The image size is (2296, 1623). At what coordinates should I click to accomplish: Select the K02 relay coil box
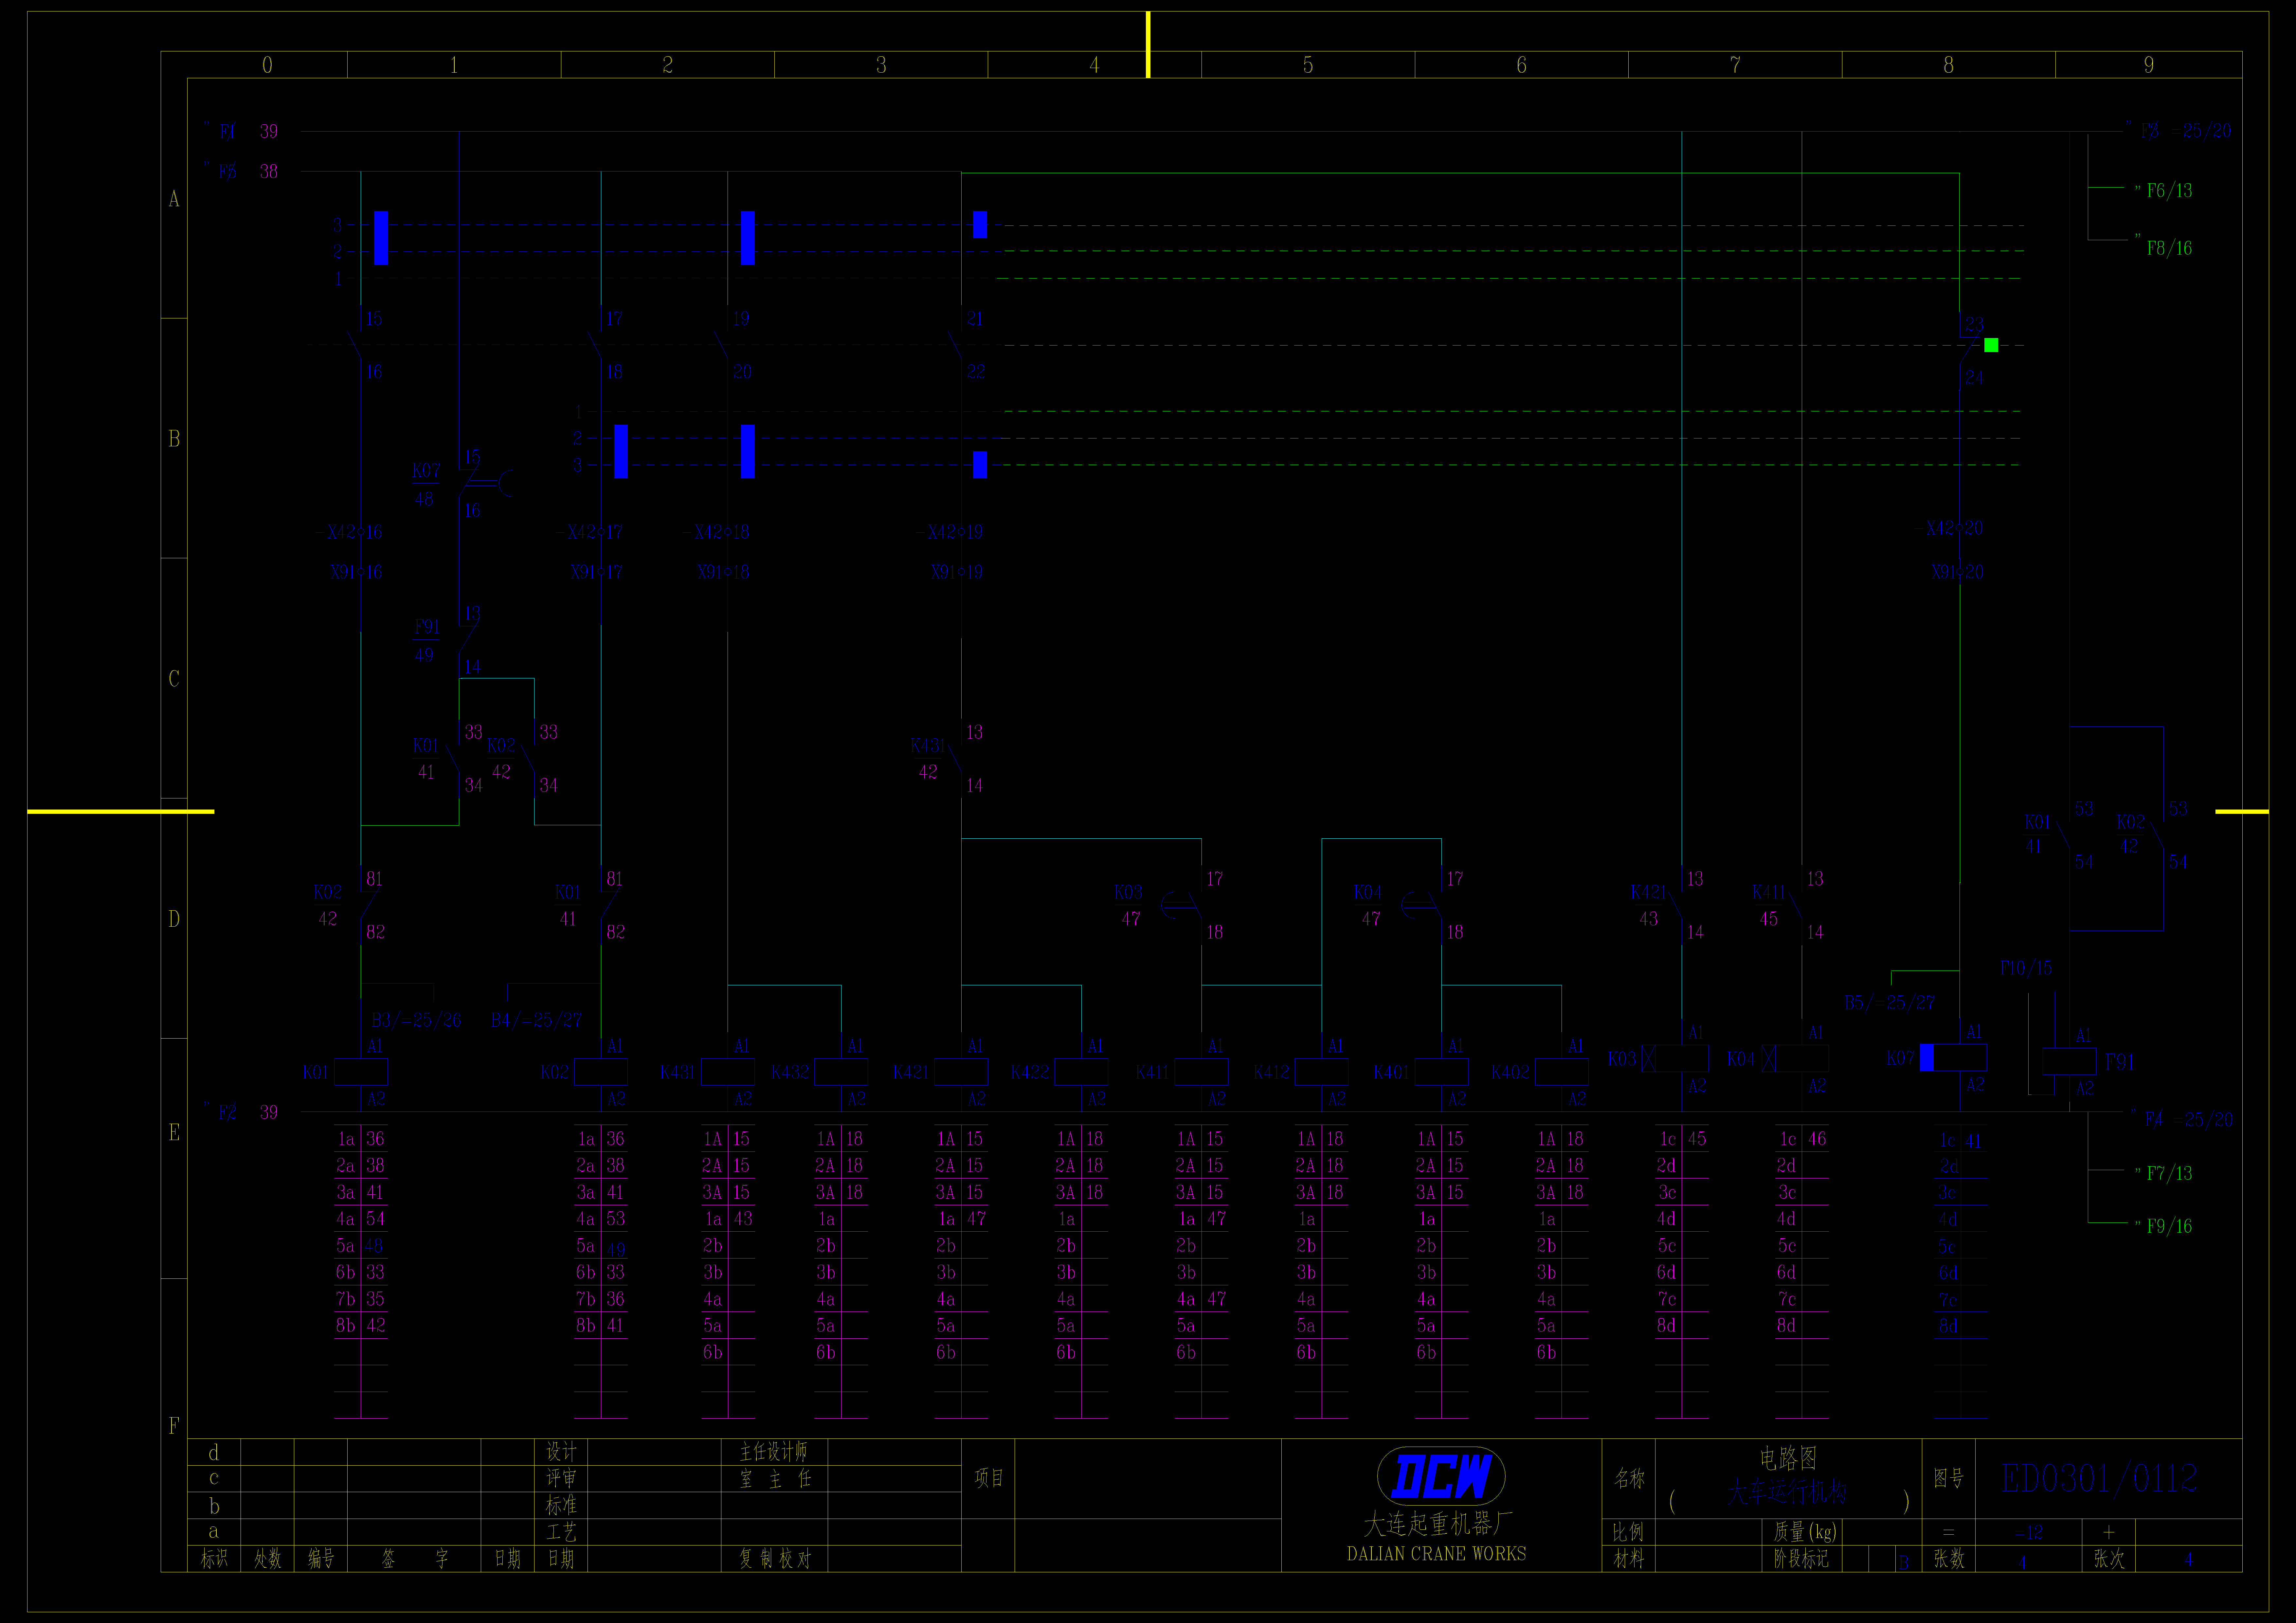point(601,1072)
